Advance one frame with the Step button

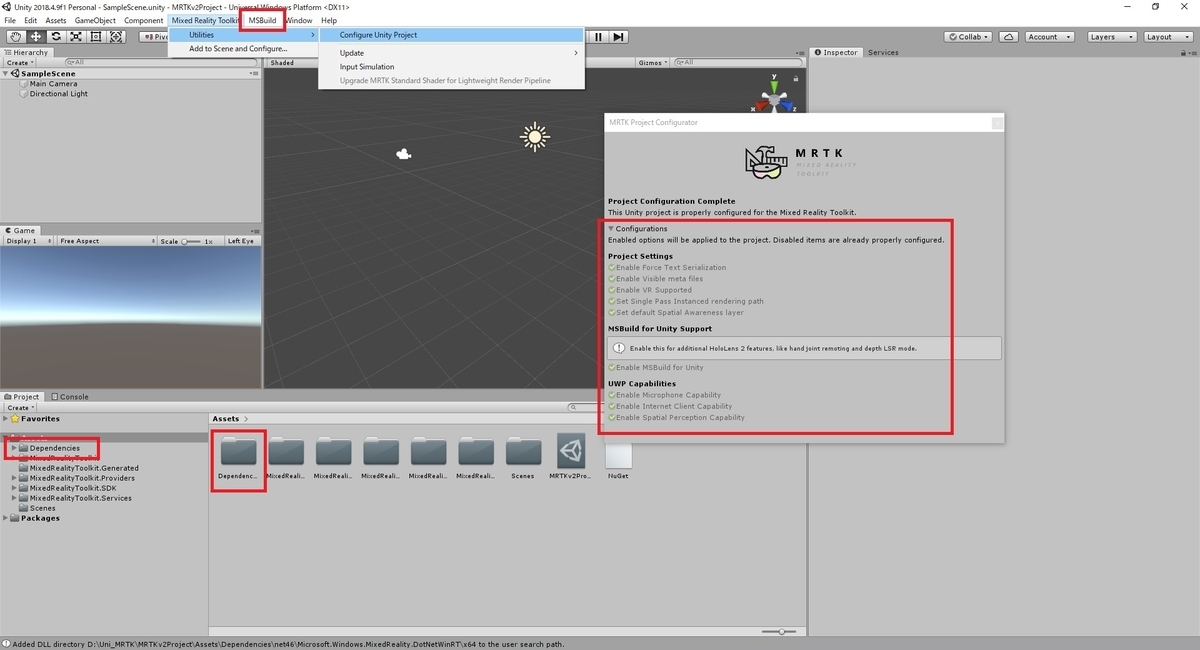click(x=619, y=37)
